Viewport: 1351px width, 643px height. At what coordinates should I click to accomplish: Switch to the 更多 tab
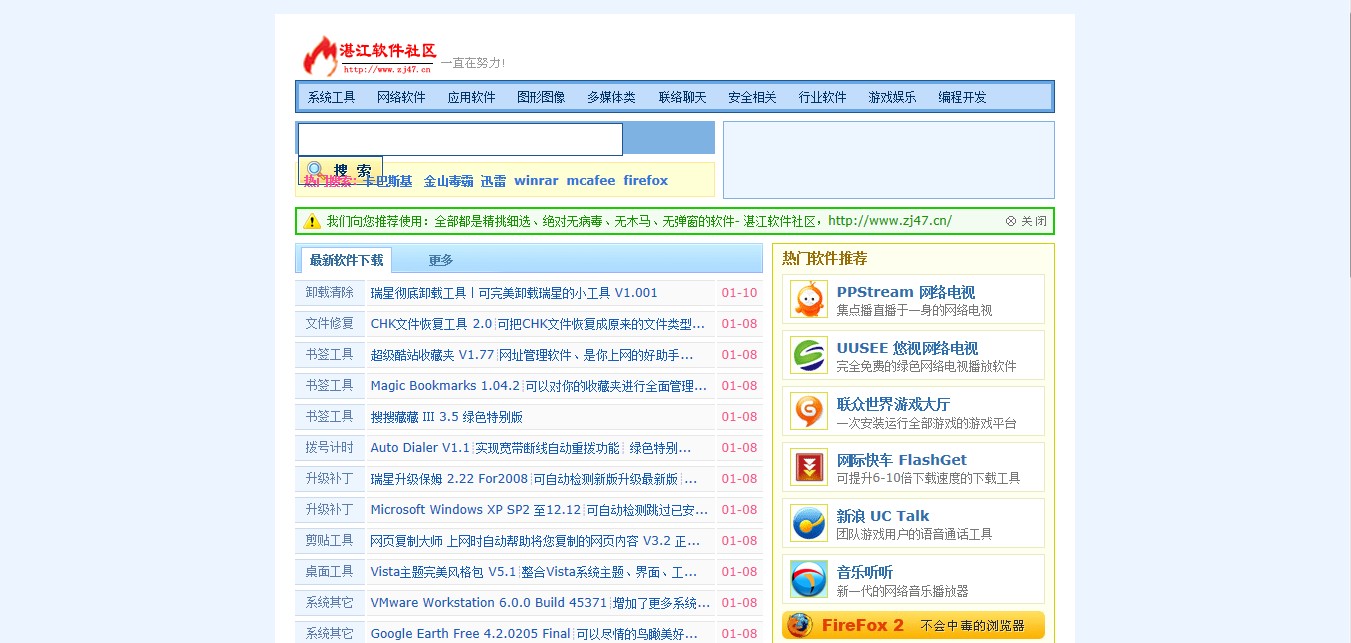point(441,260)
